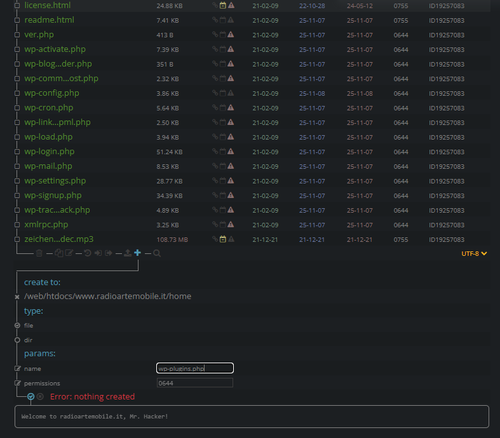Click yellow calendar icon on zeichen...dec.mp3 row

tap(223, 239)
